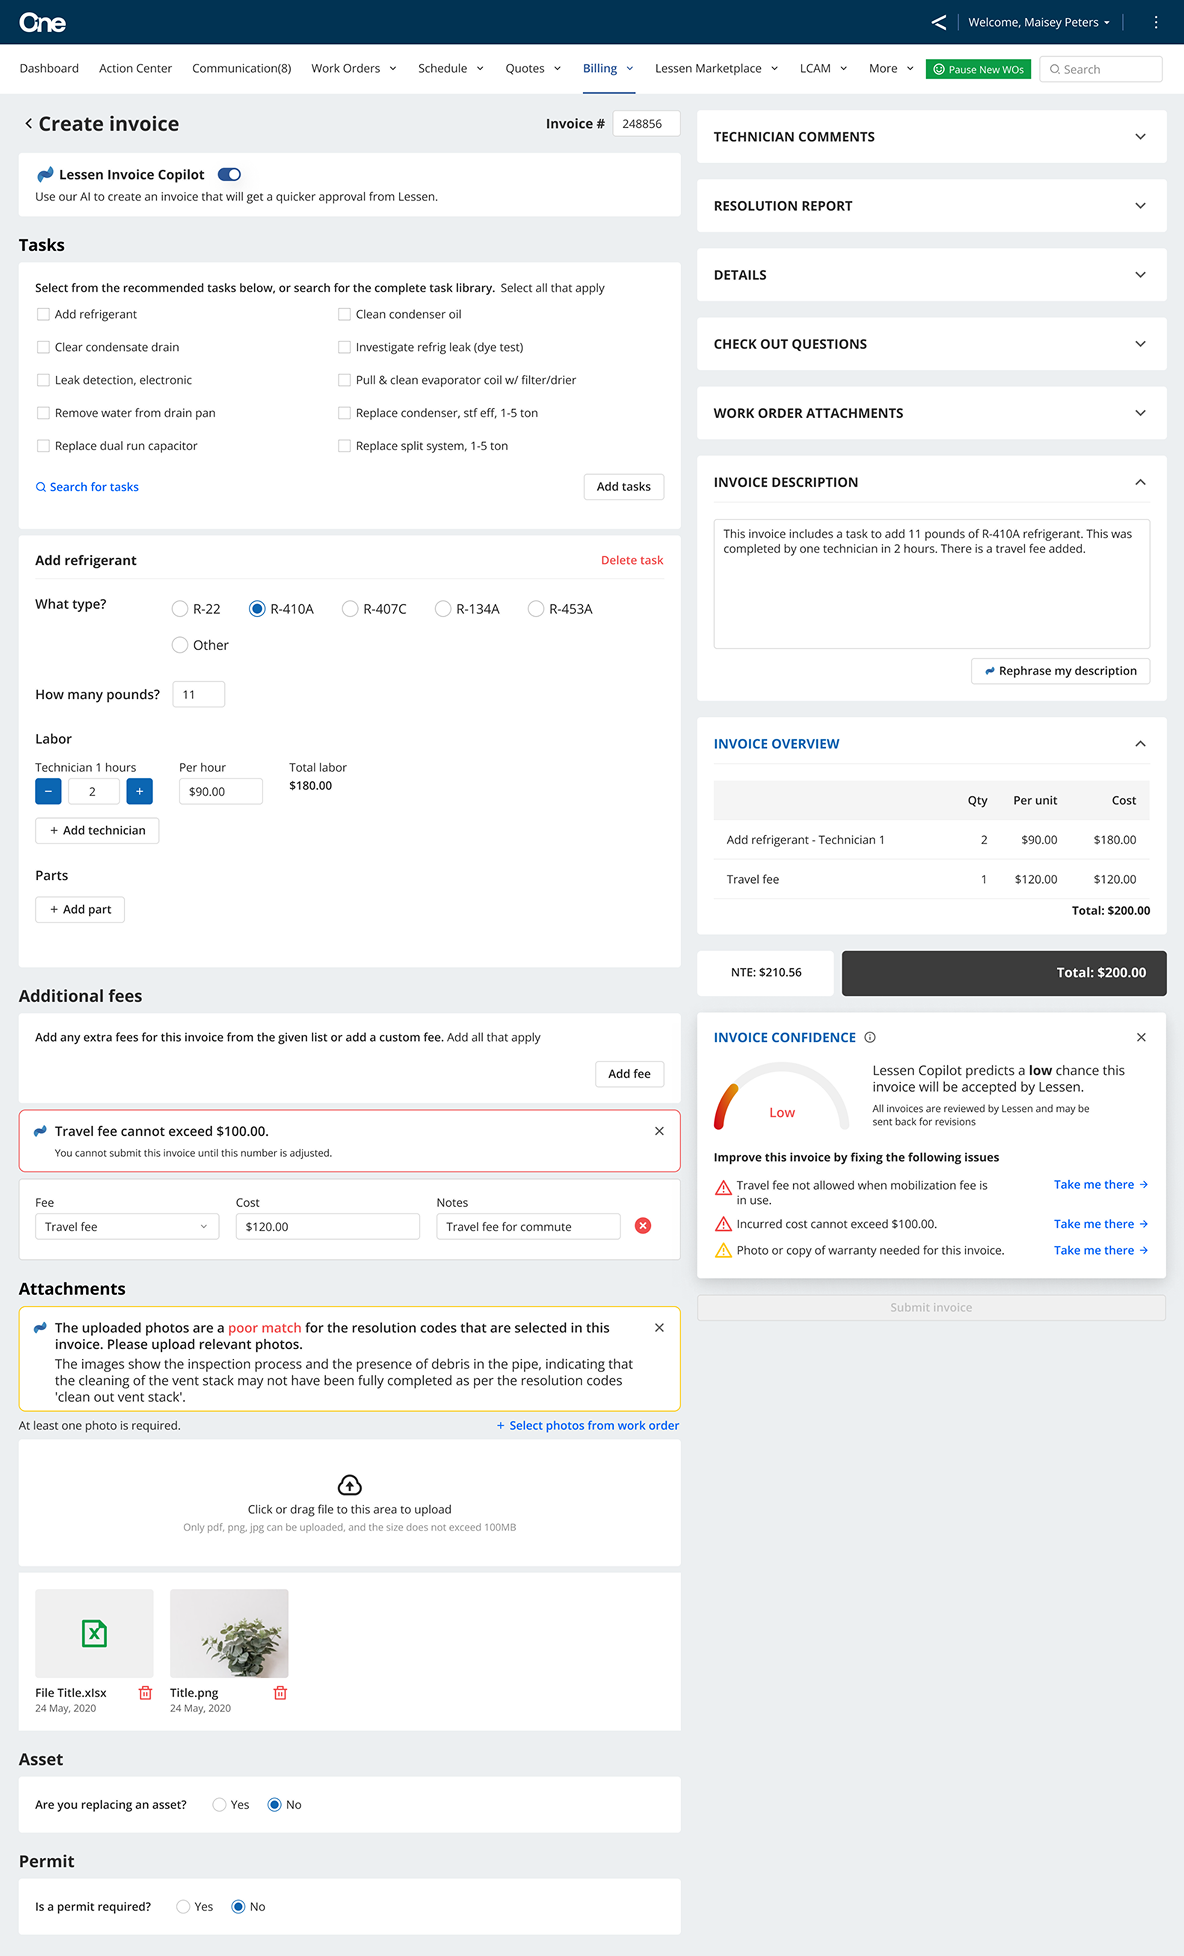
Task: Check Replace split system, 1-5 ton
Action: pyautogui.click(x=344, y=446)
